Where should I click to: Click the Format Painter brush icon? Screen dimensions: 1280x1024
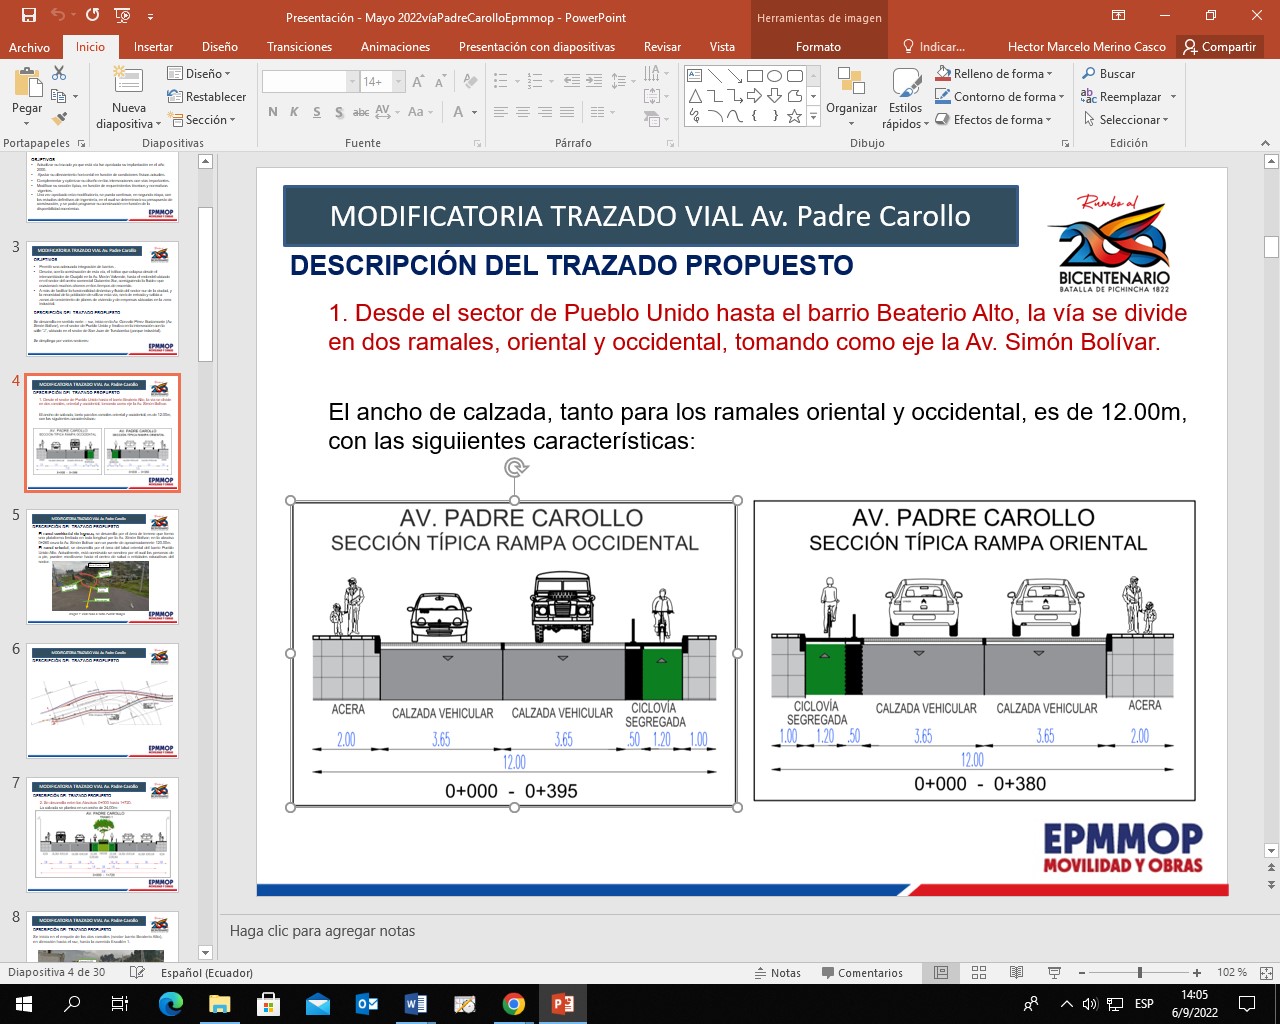(59, 119)
